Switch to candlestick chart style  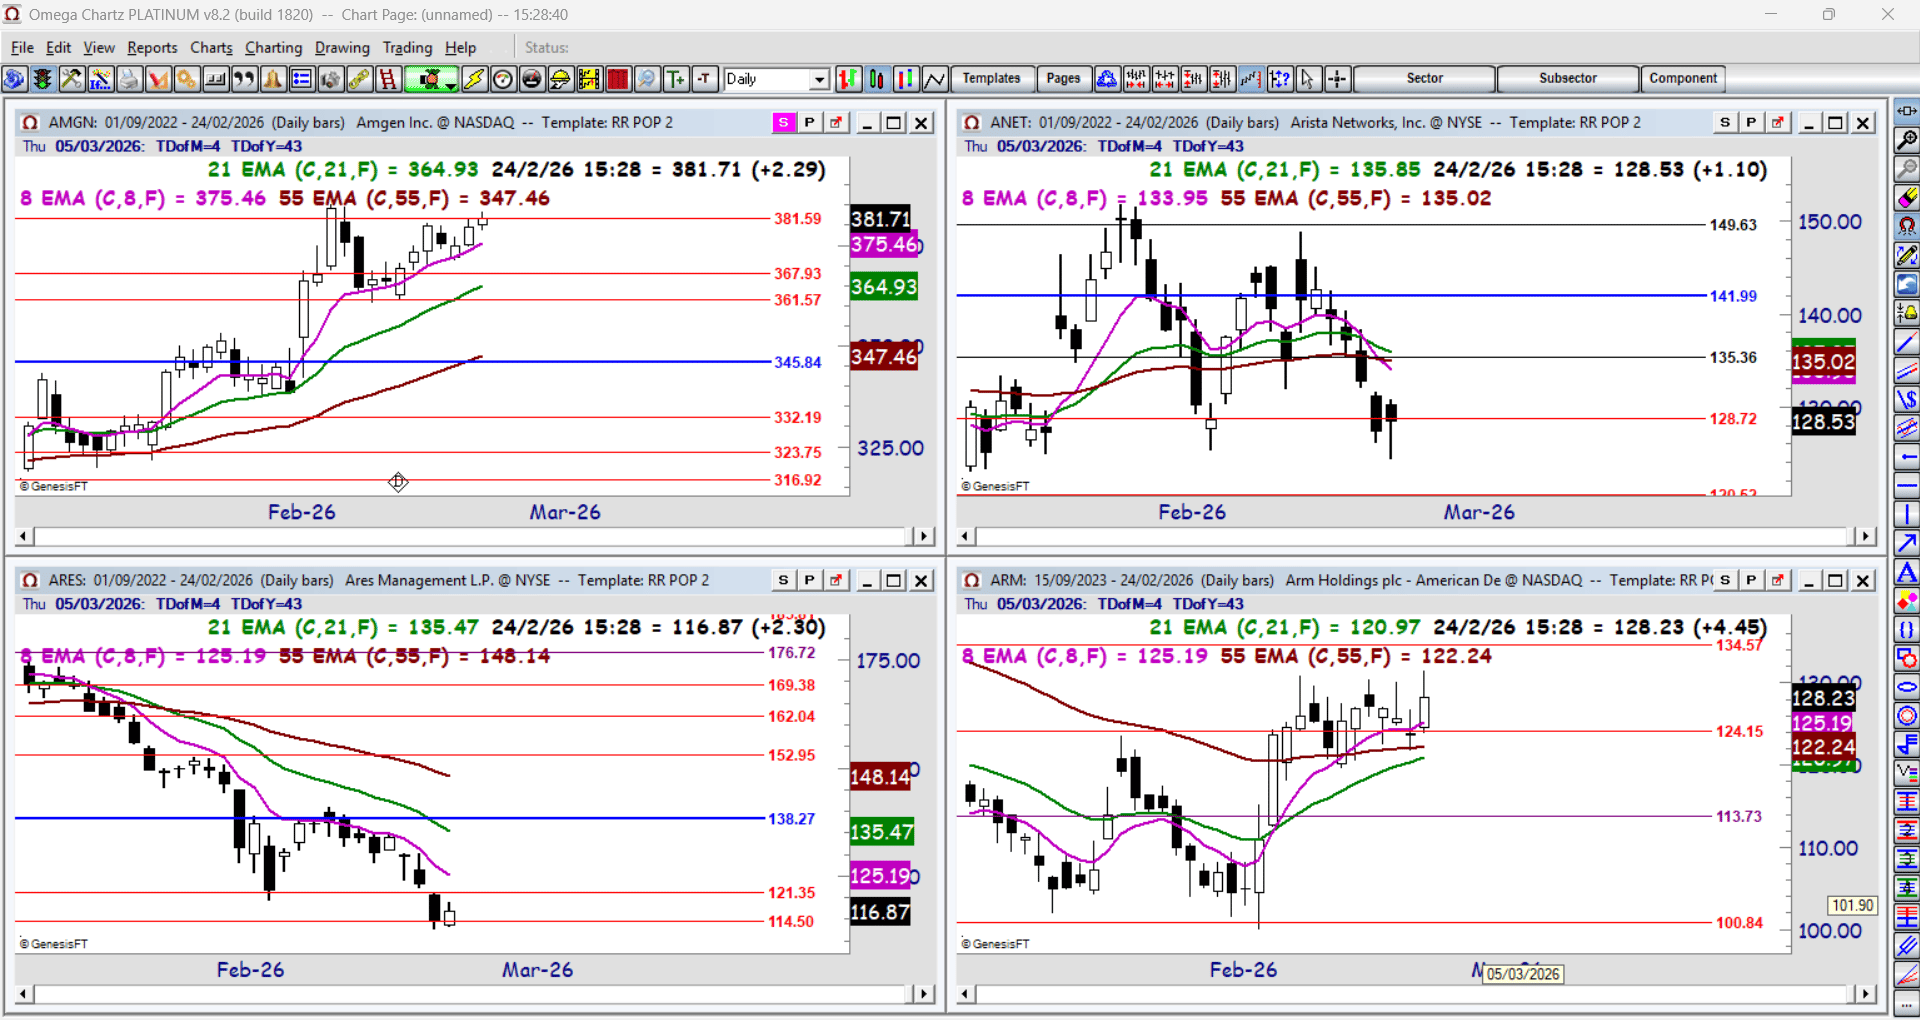(877, 79)
